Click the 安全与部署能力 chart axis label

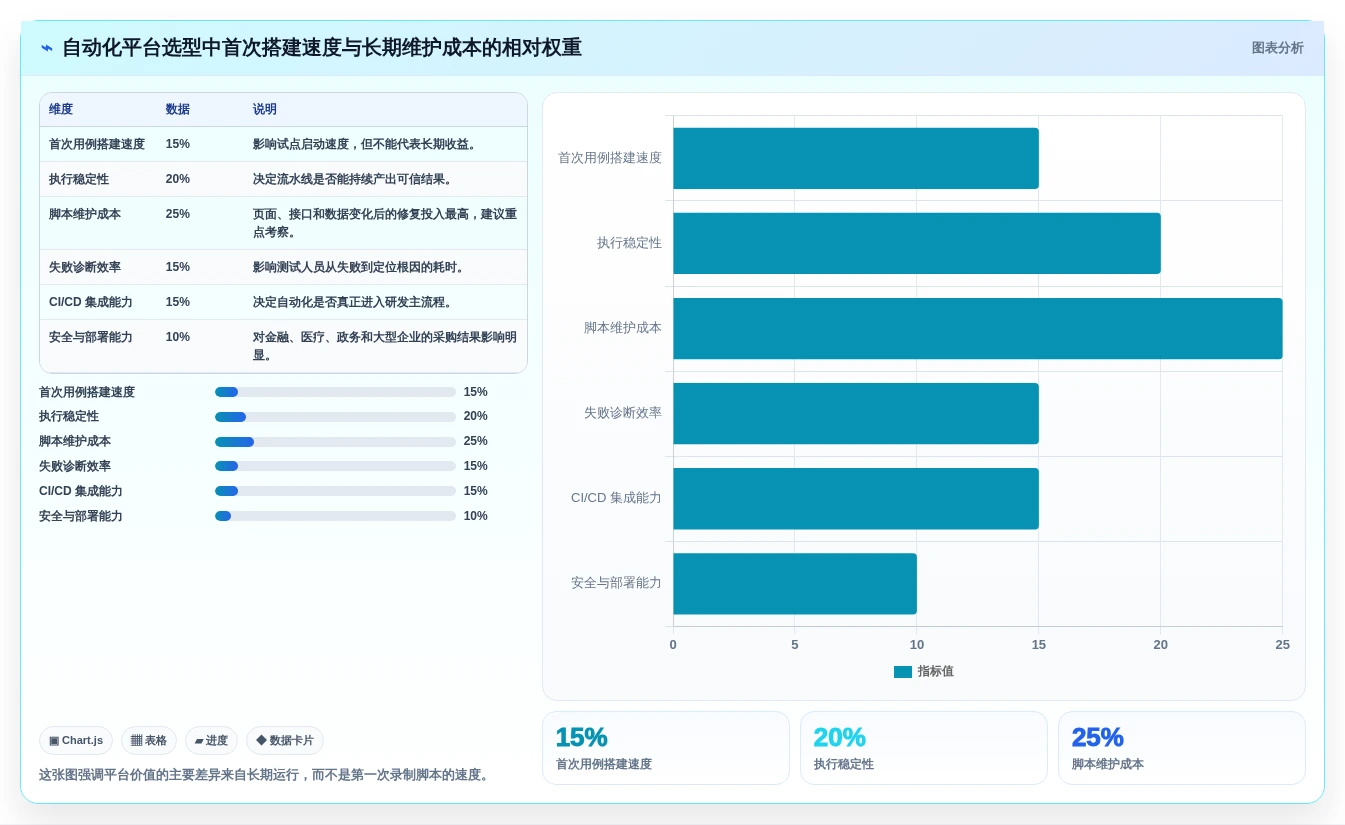coord(616,583)
